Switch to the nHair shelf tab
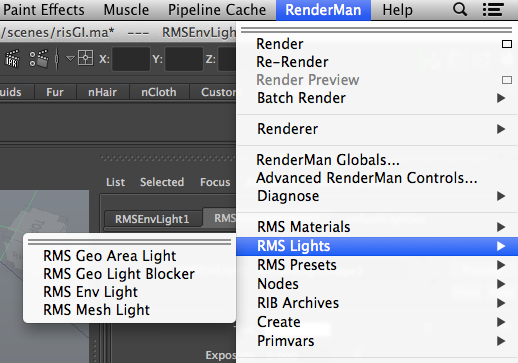 [x=102, y=92]
